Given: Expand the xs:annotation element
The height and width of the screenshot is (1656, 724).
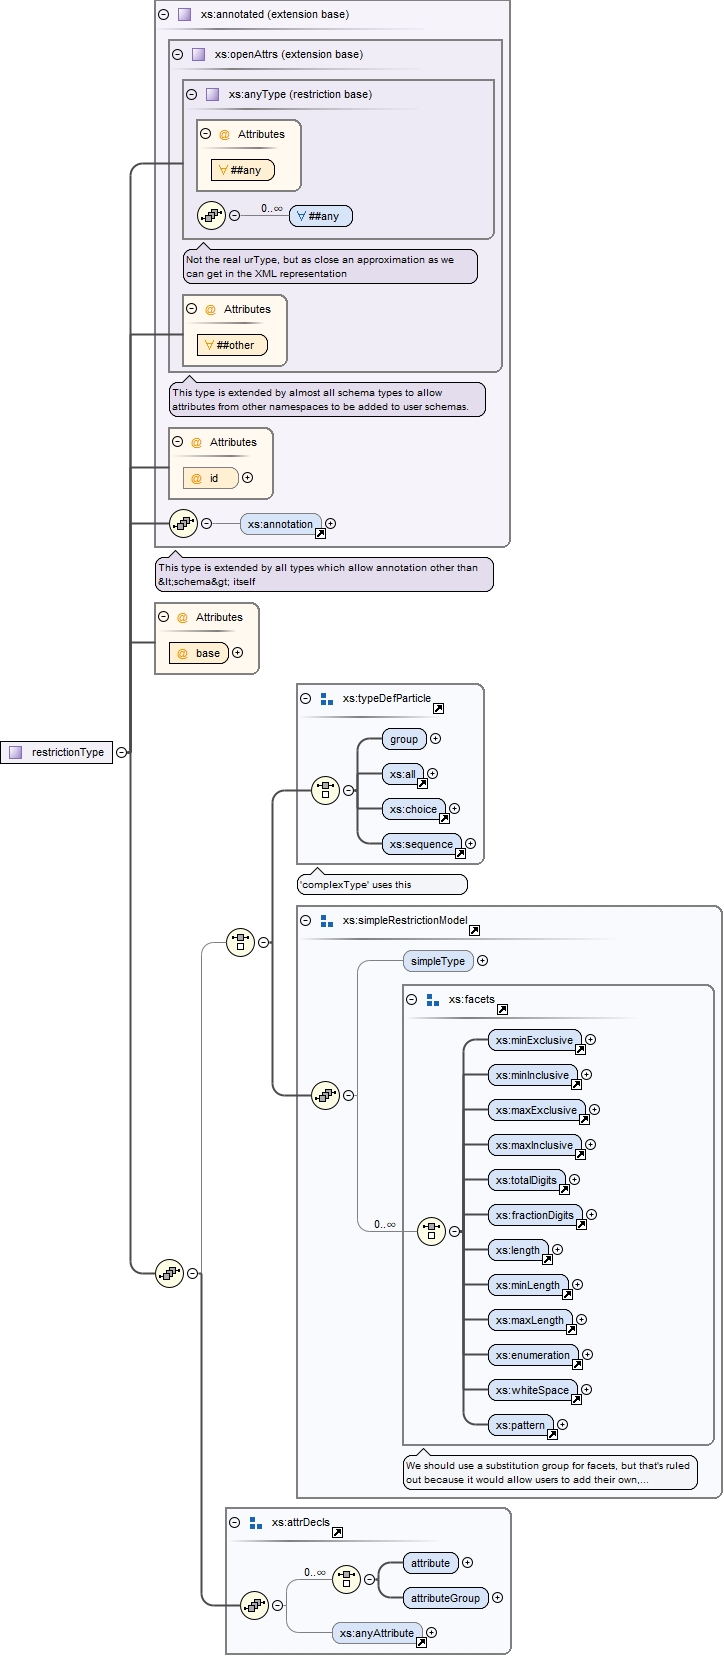Looking at the screenshot, I should click(331, 524).
